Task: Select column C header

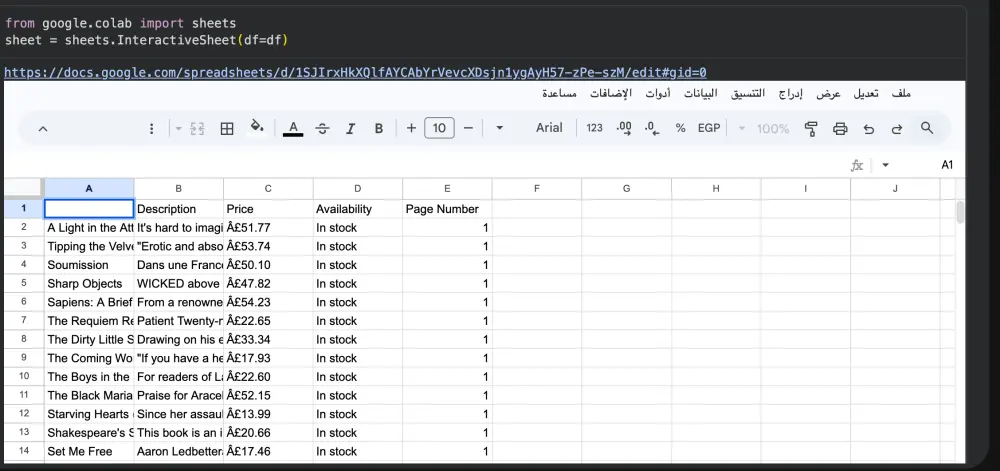Action: (x=268, y=189)
